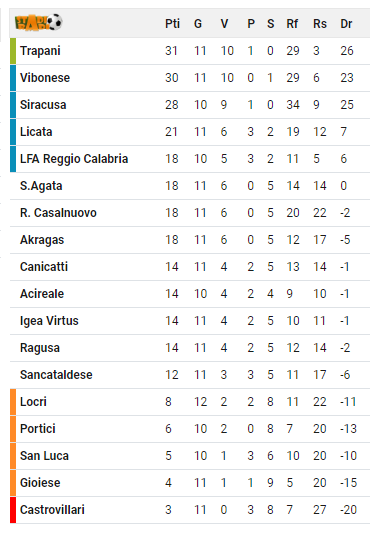Click the V column header
The width and height of the screenshot is (370, 536).
coord(224,24)
